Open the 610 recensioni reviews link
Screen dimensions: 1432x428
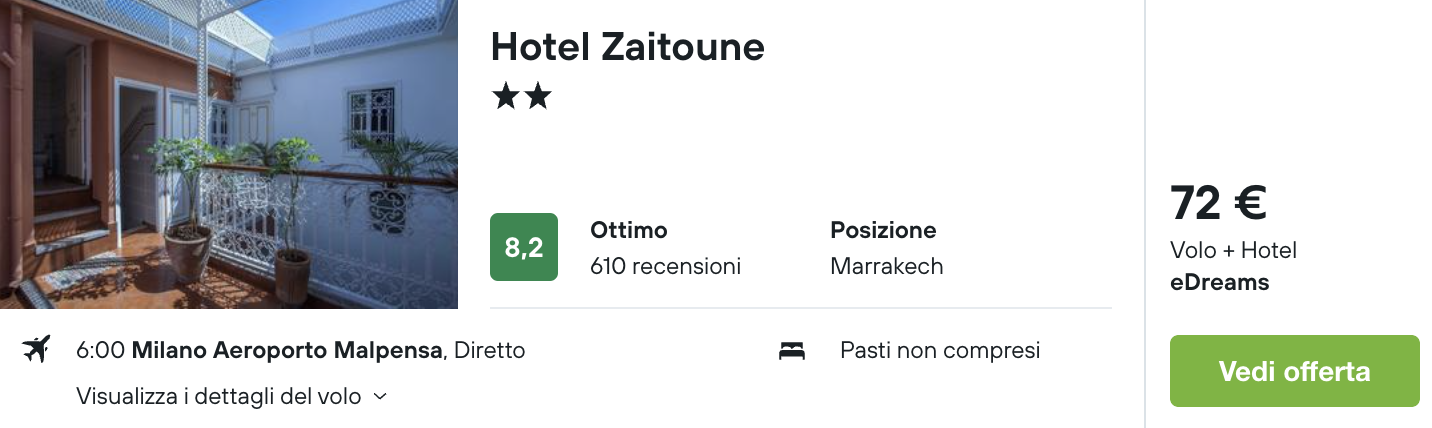(665, 266)
